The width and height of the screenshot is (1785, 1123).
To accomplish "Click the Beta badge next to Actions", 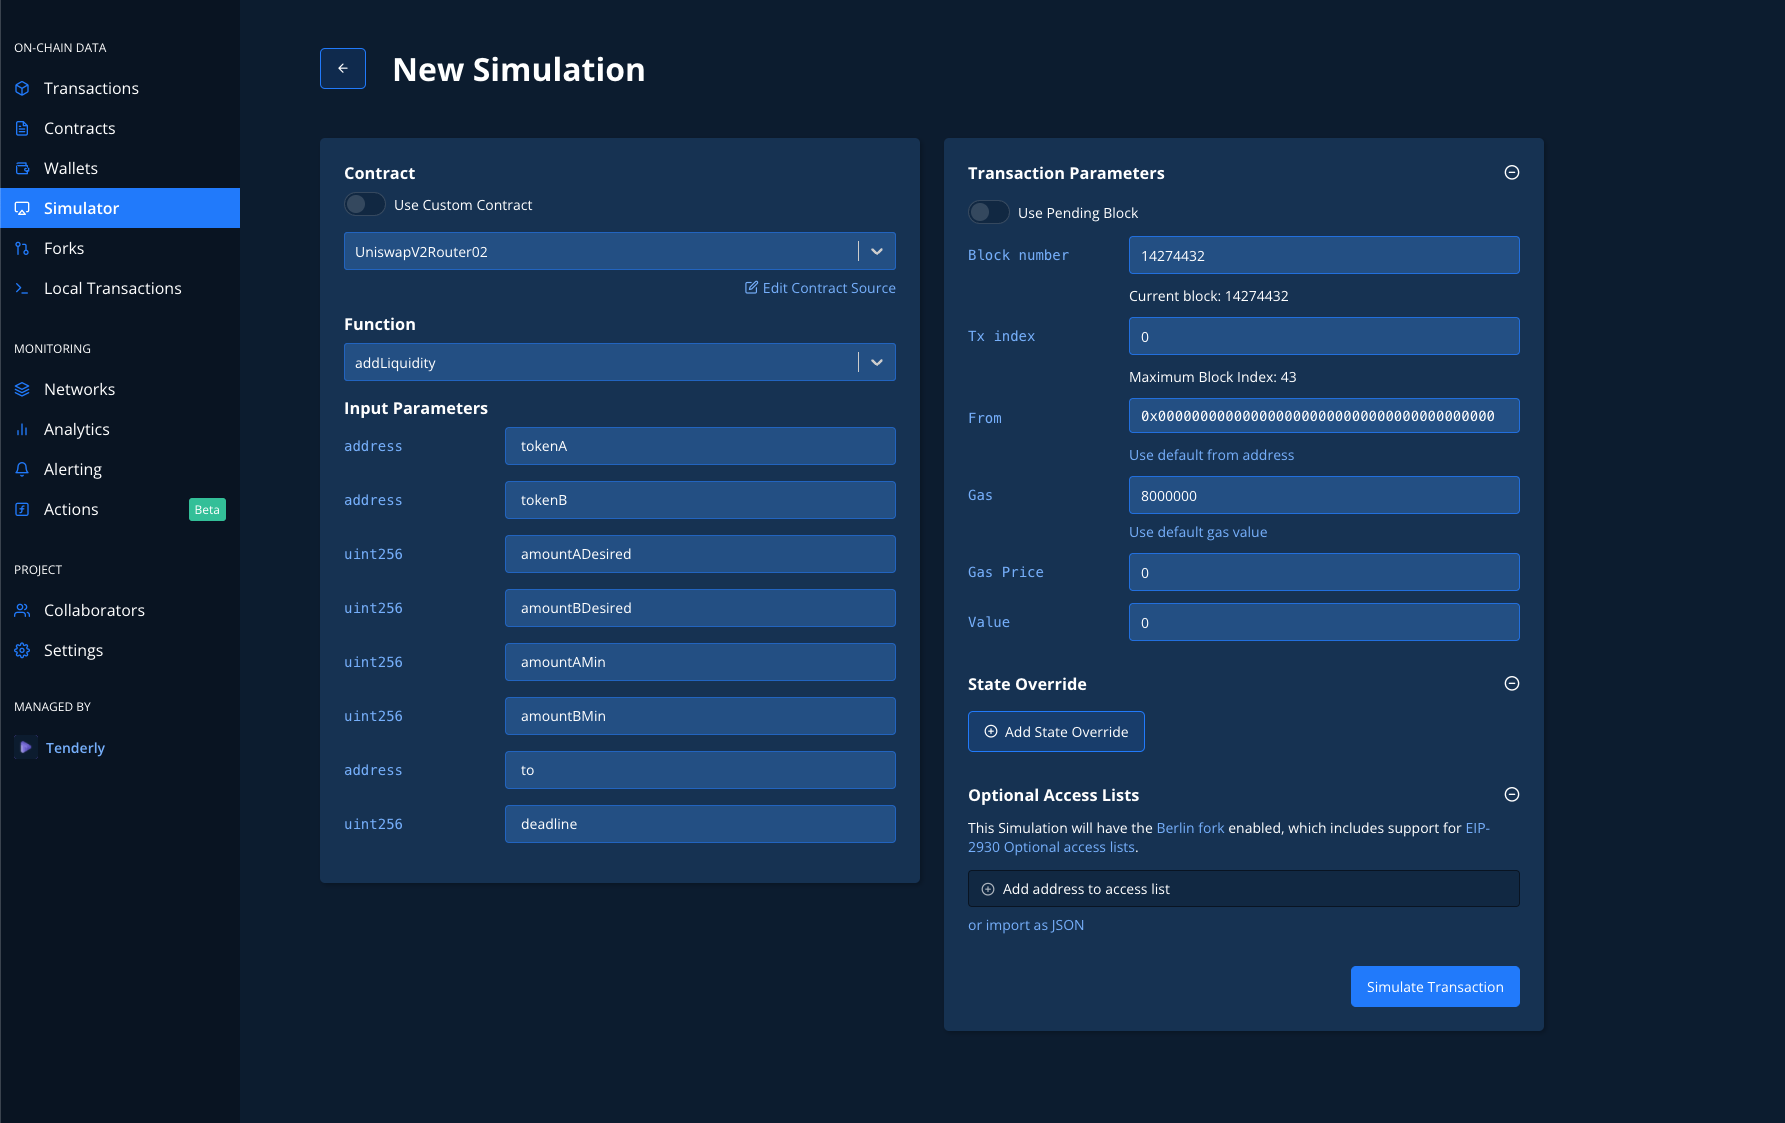I will click(207, 510).
